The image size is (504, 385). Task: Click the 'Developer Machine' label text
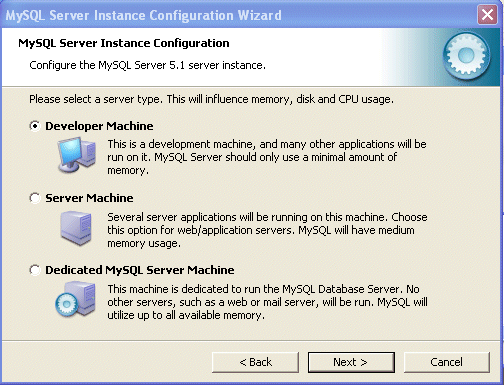[x=99, y=126]
